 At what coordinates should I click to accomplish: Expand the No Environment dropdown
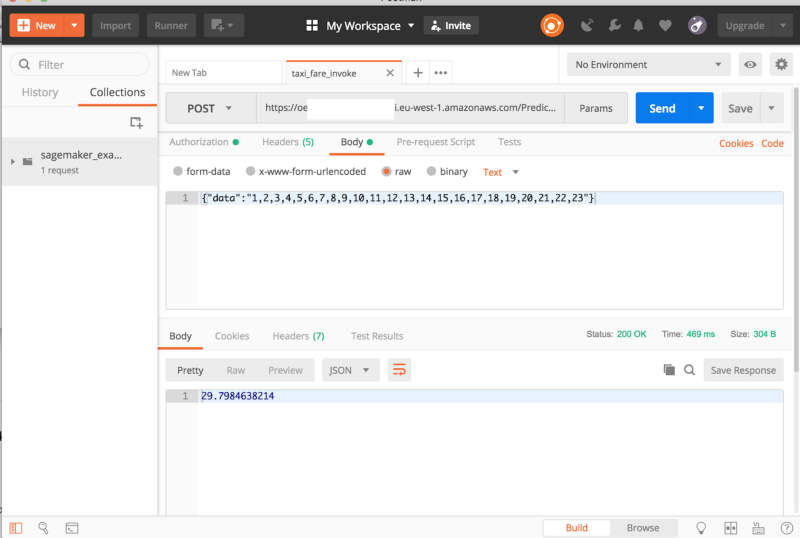pos(648,65)
